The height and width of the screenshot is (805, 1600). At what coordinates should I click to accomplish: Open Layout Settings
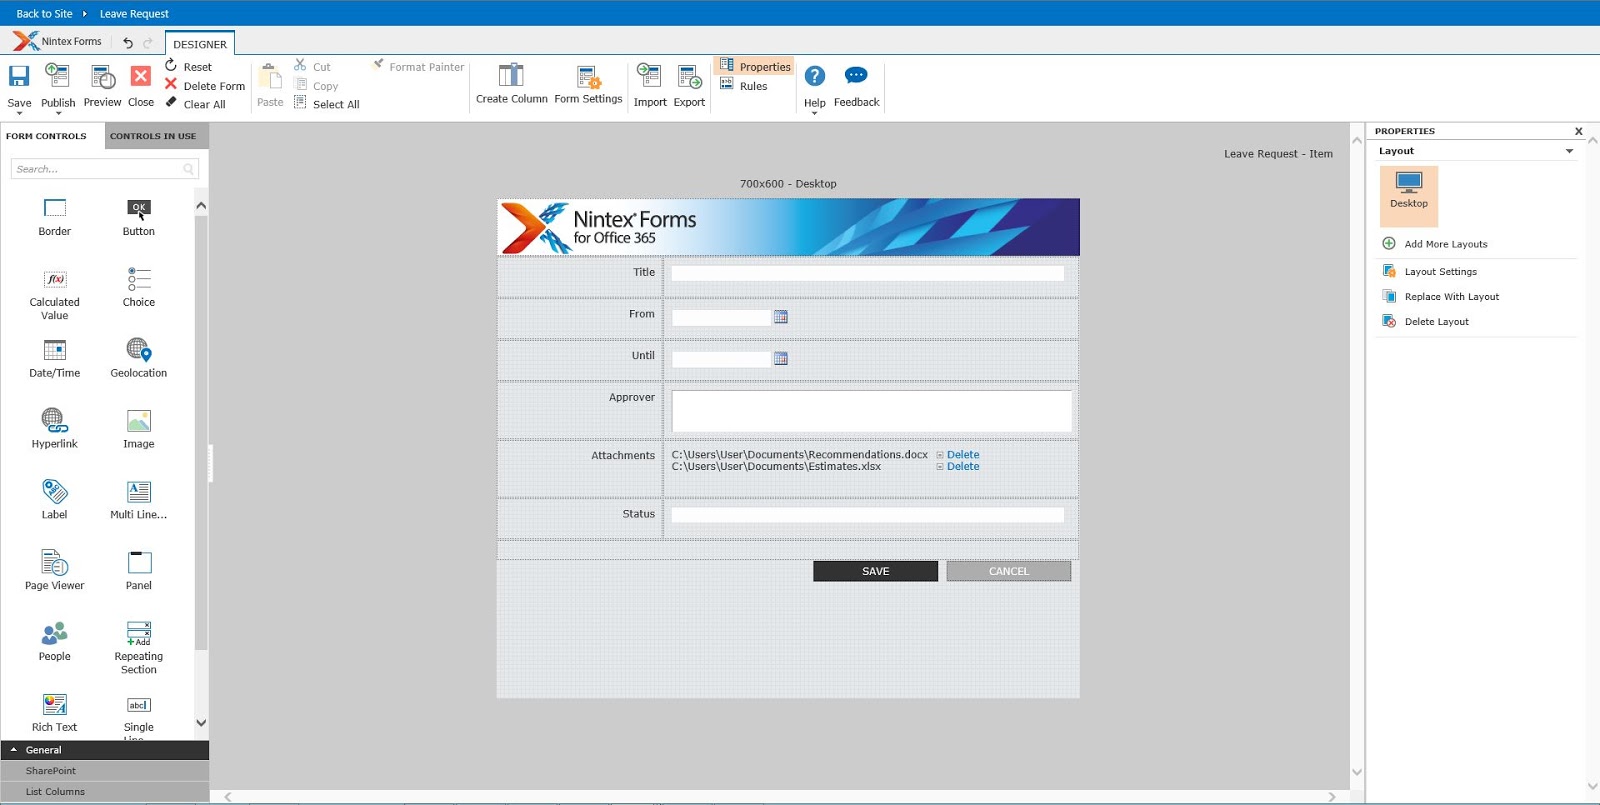(1430, 272)
